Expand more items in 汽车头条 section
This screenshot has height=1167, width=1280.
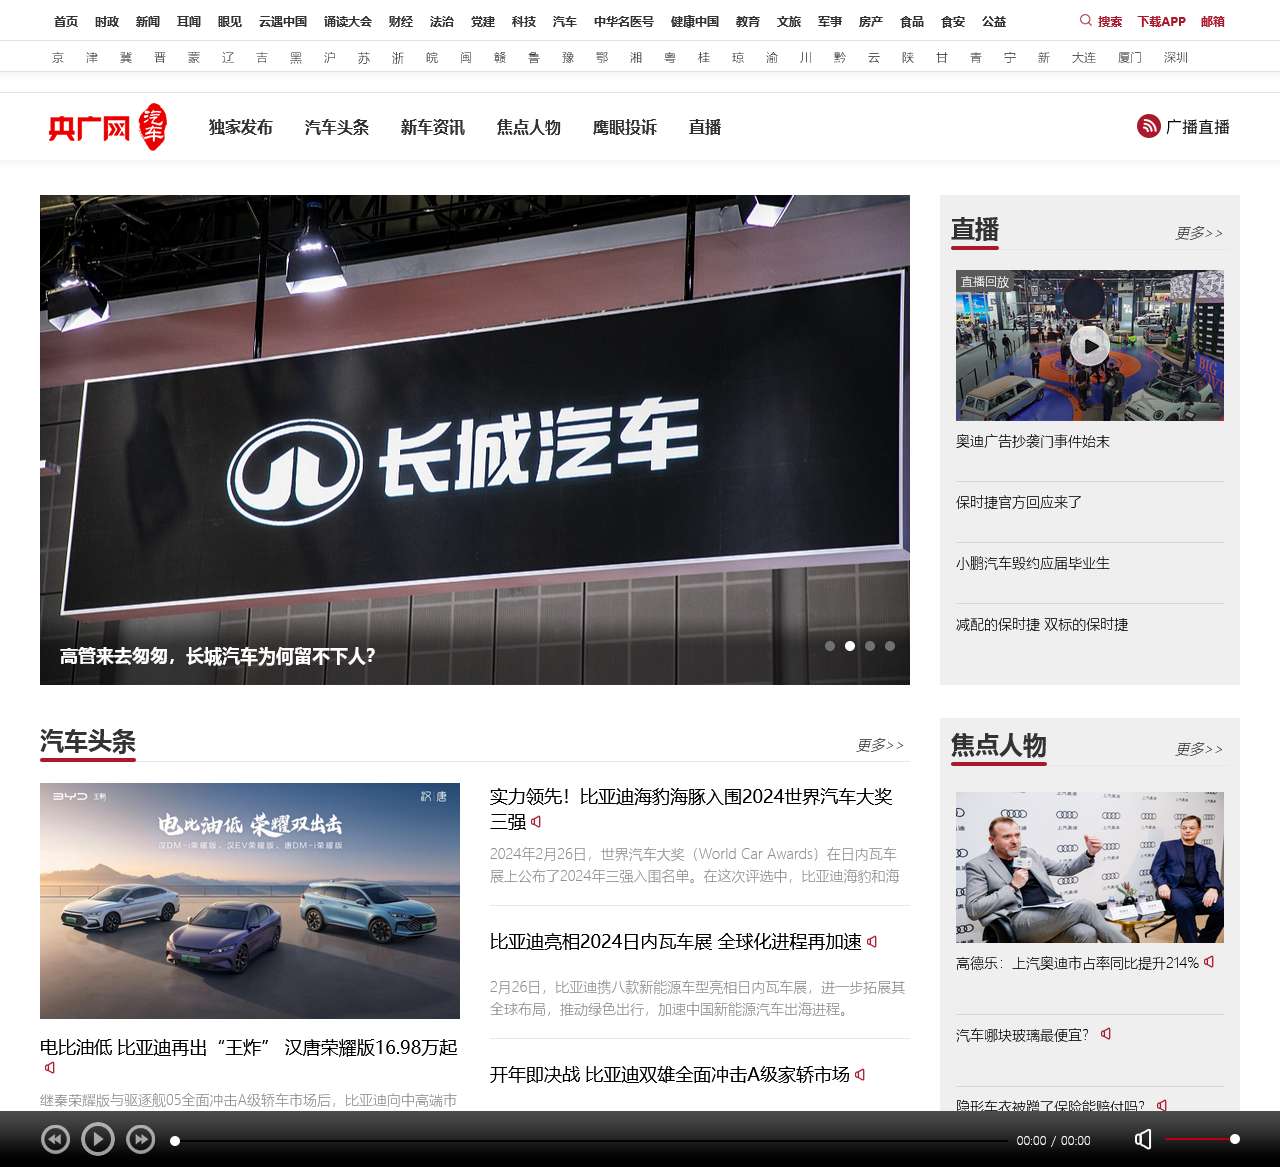click(880, 745)
